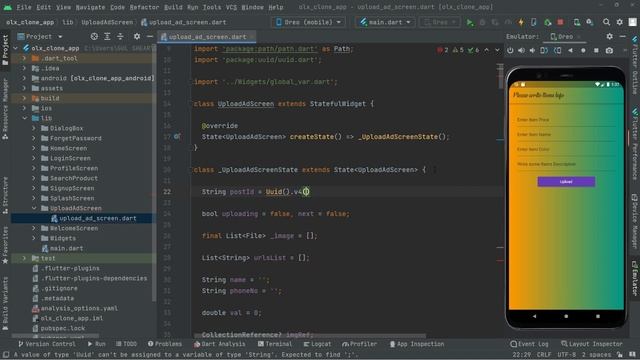The image size is (640, 360).
Task: Open the File menu
Action: (24, 7)
